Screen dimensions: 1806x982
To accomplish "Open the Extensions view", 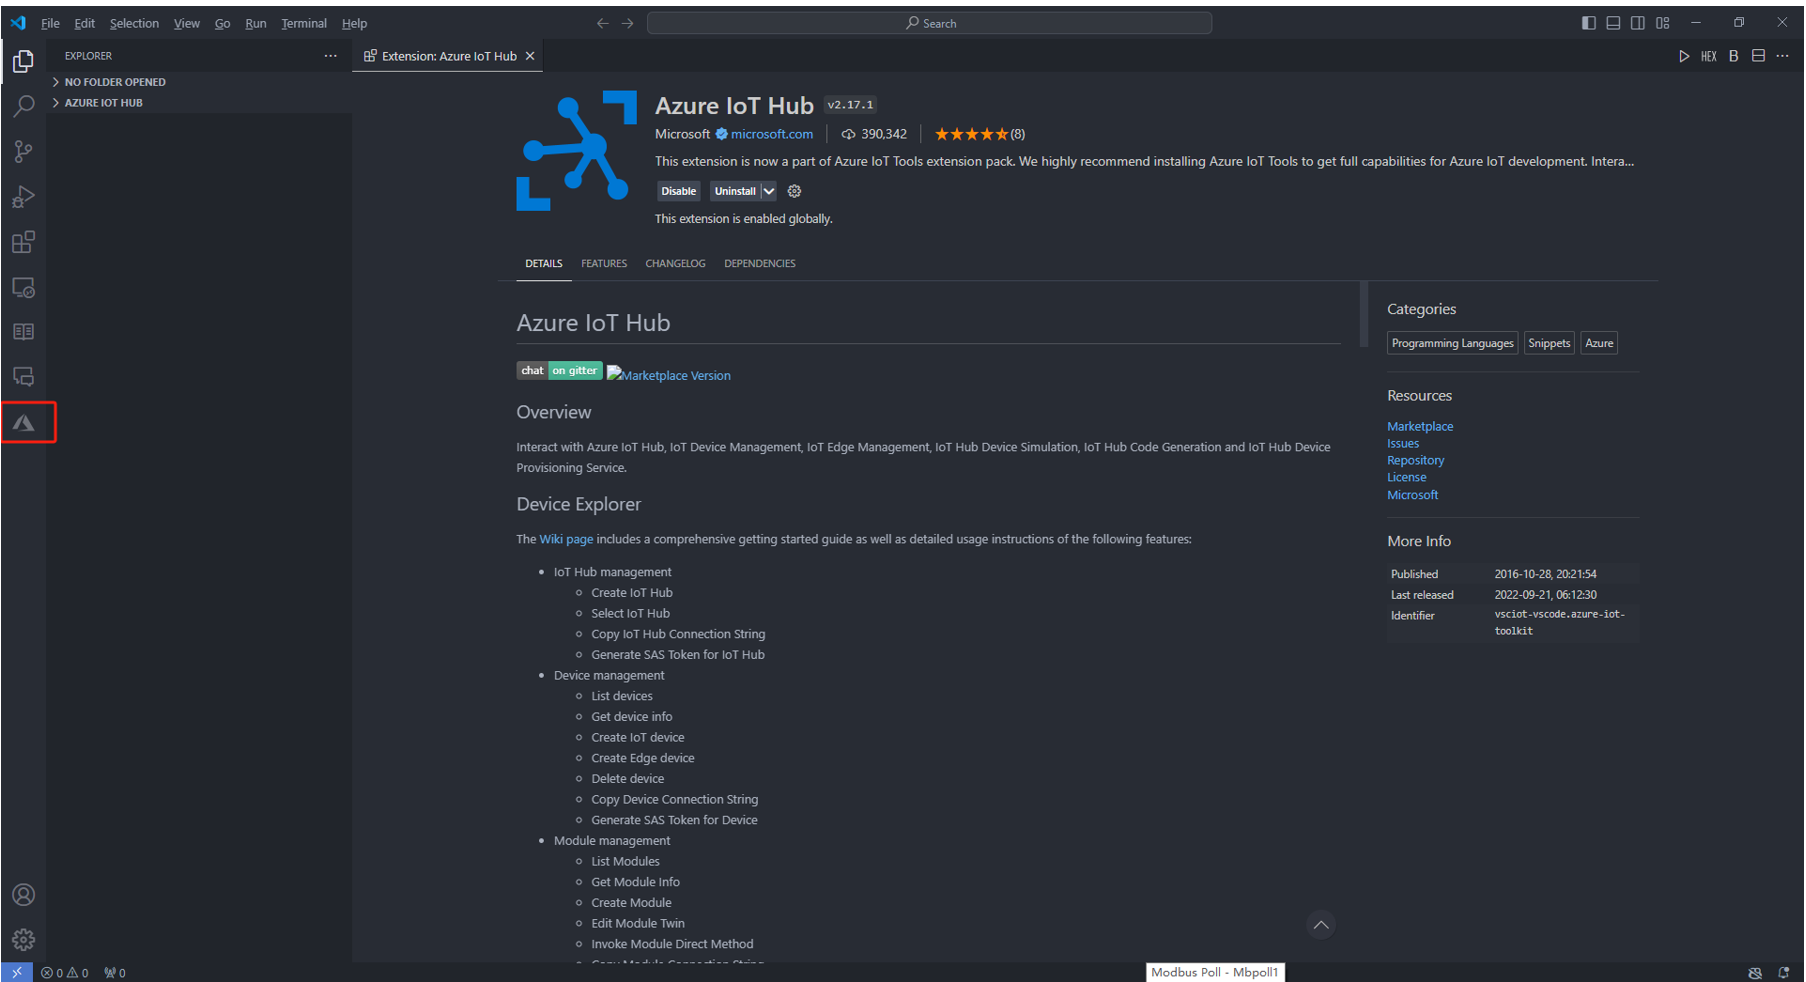I will pyautogui.click(x=23, y=242).
